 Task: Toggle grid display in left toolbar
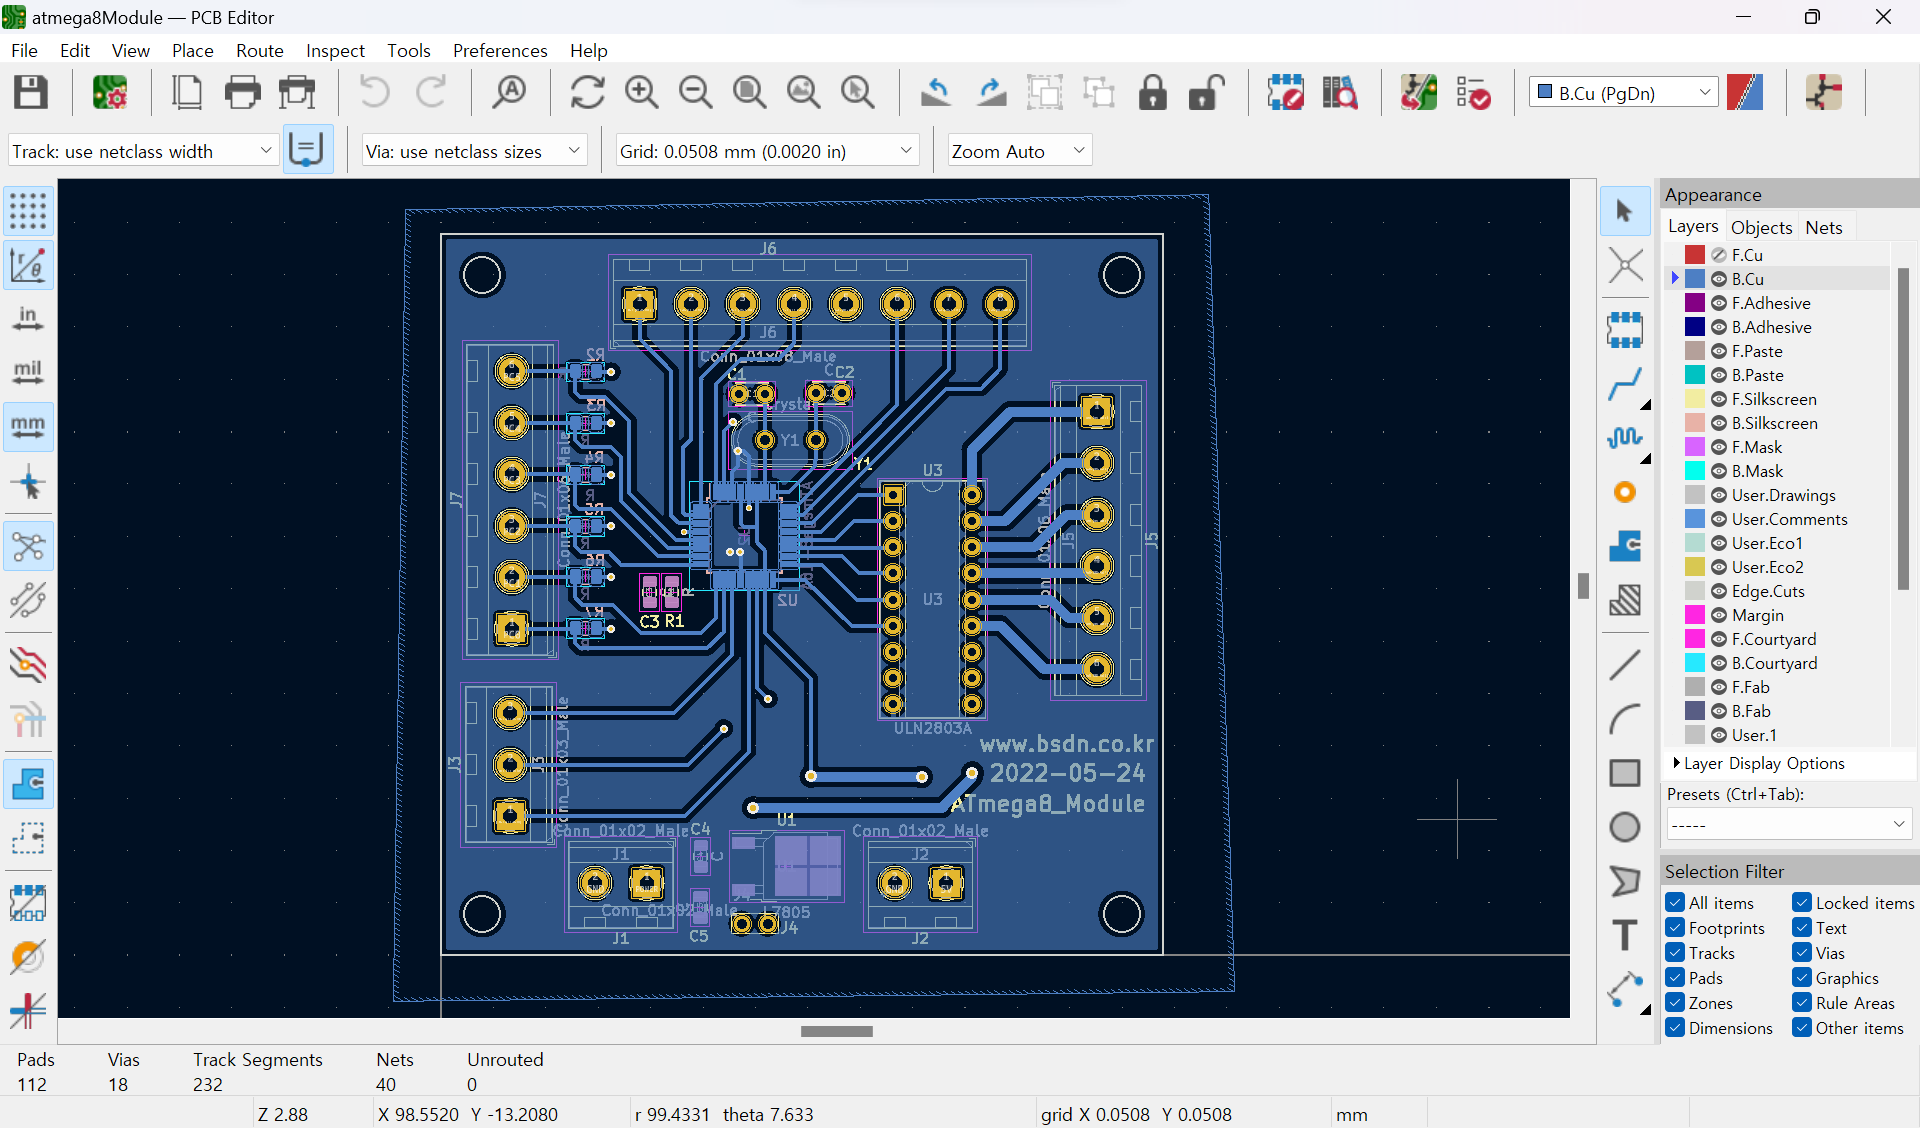[28, 211]
